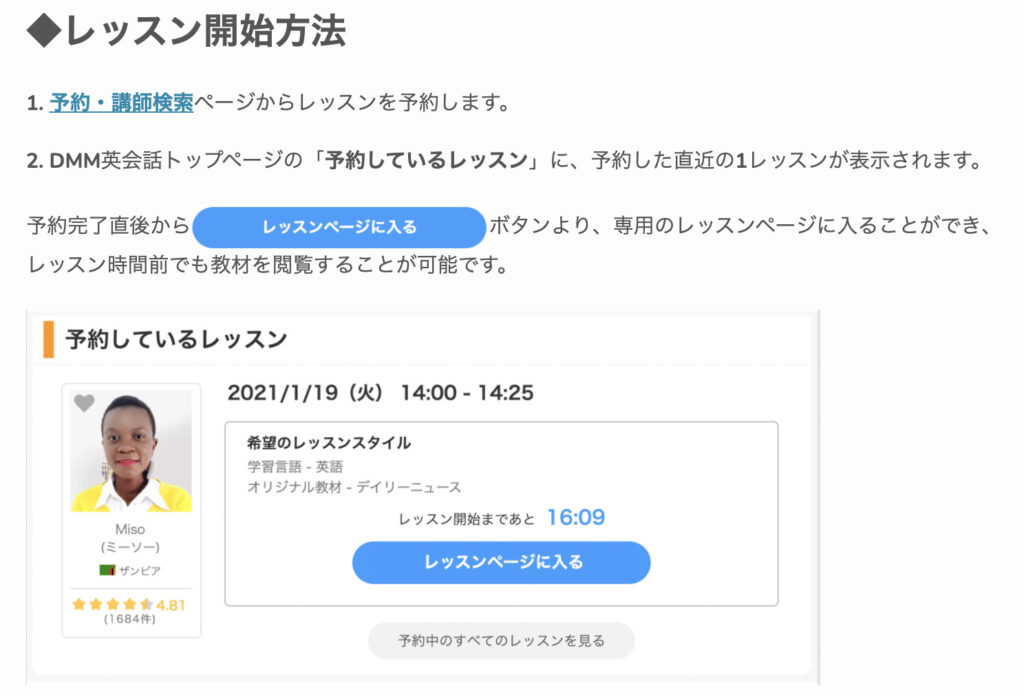Click the inline レッスンページに入る pill in the paragraph
Screen dimensions: 1024x696
(x=337, y=228)
